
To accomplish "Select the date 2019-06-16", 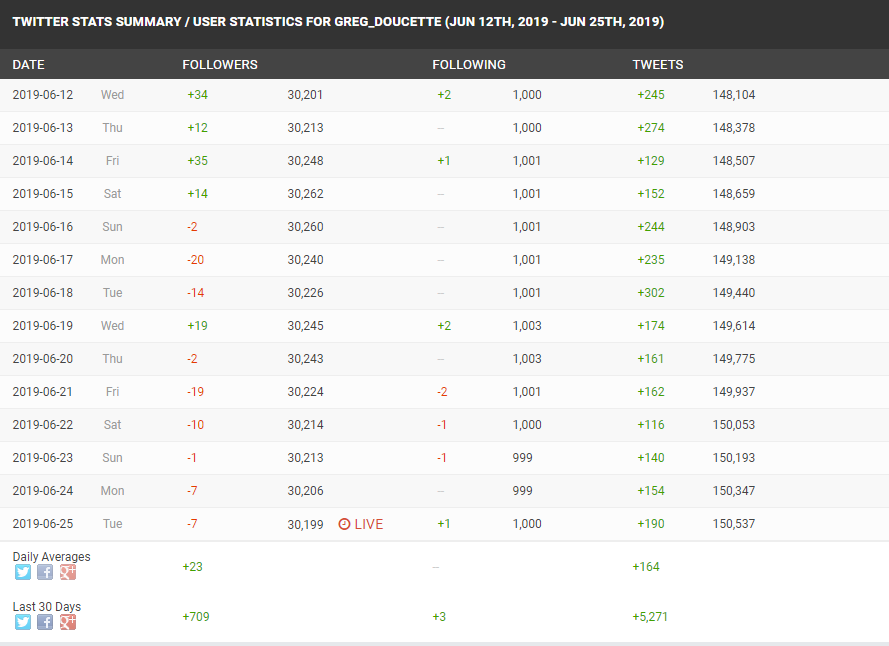I will [43, 227].
